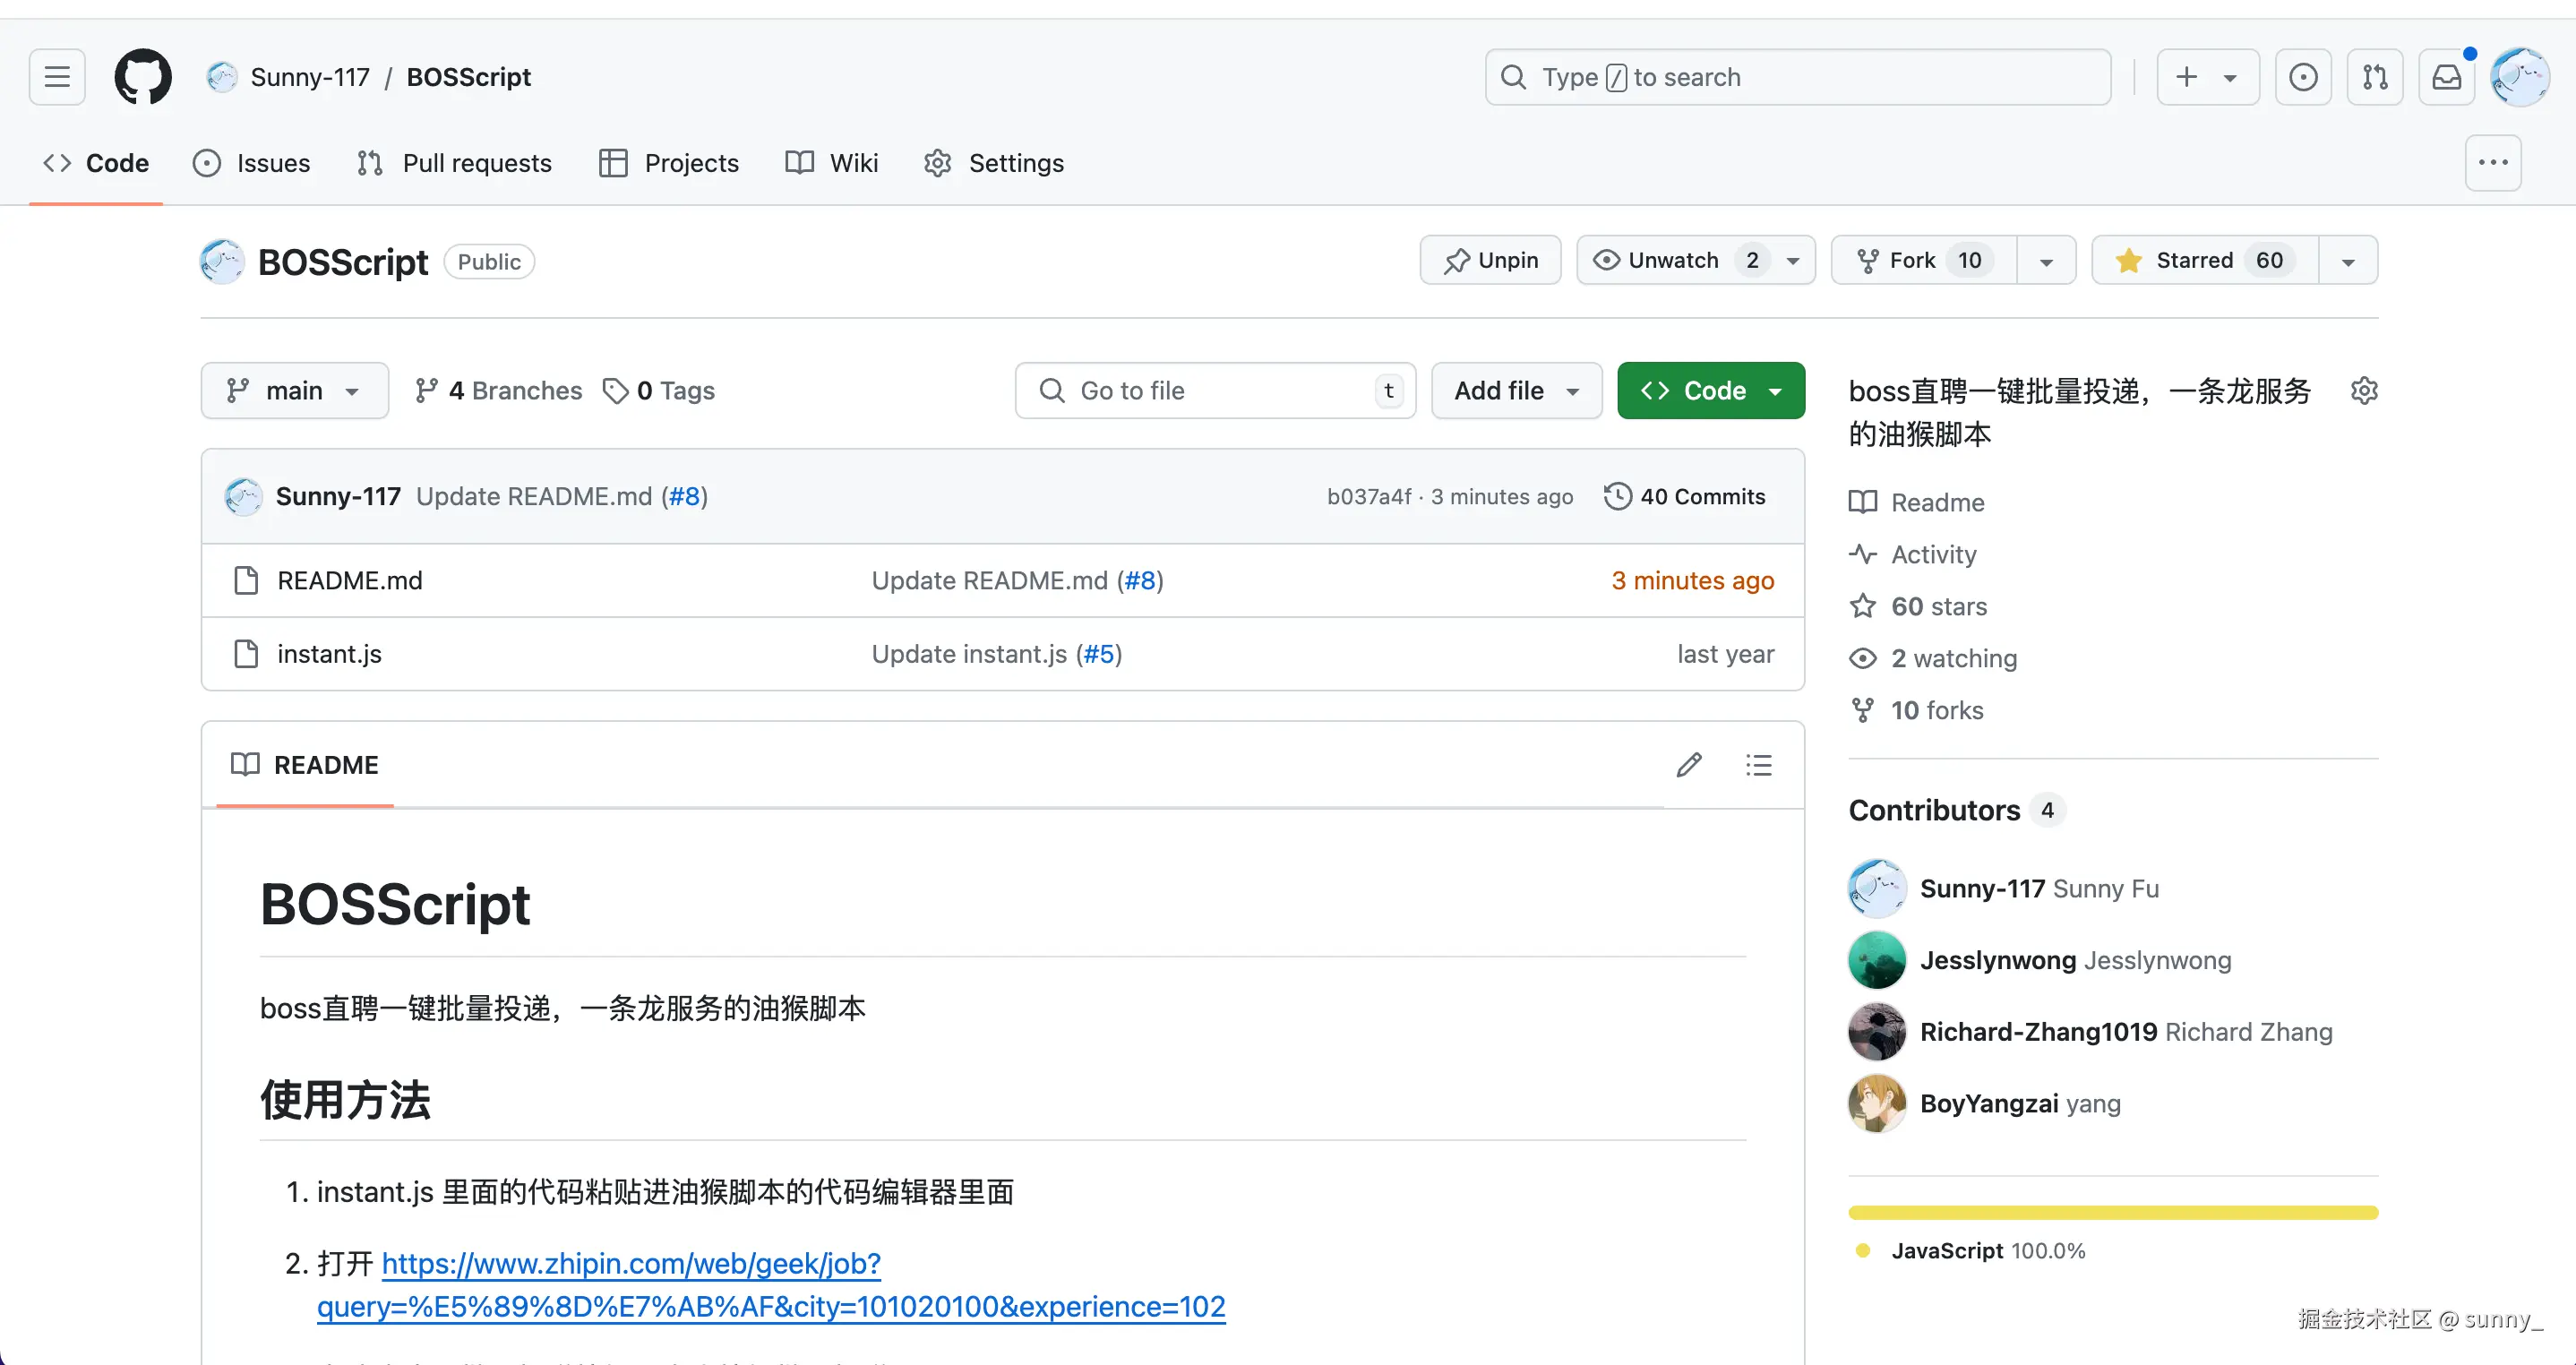
Task: Open the notifications inbox icon
Action: click(x=2446, y=77)
